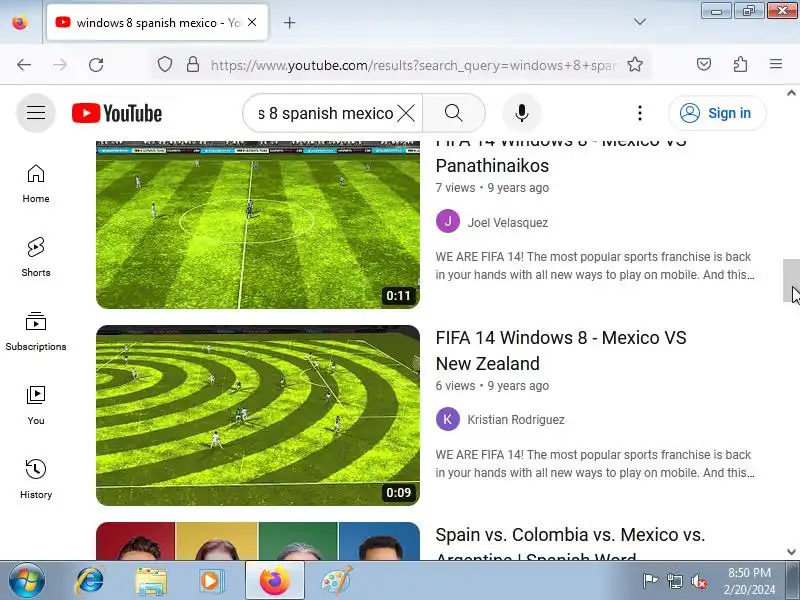The height and width of the screenshot is (600, 800).
Task: Click the purple J channel avatar
Action: (x=447, y=221)
